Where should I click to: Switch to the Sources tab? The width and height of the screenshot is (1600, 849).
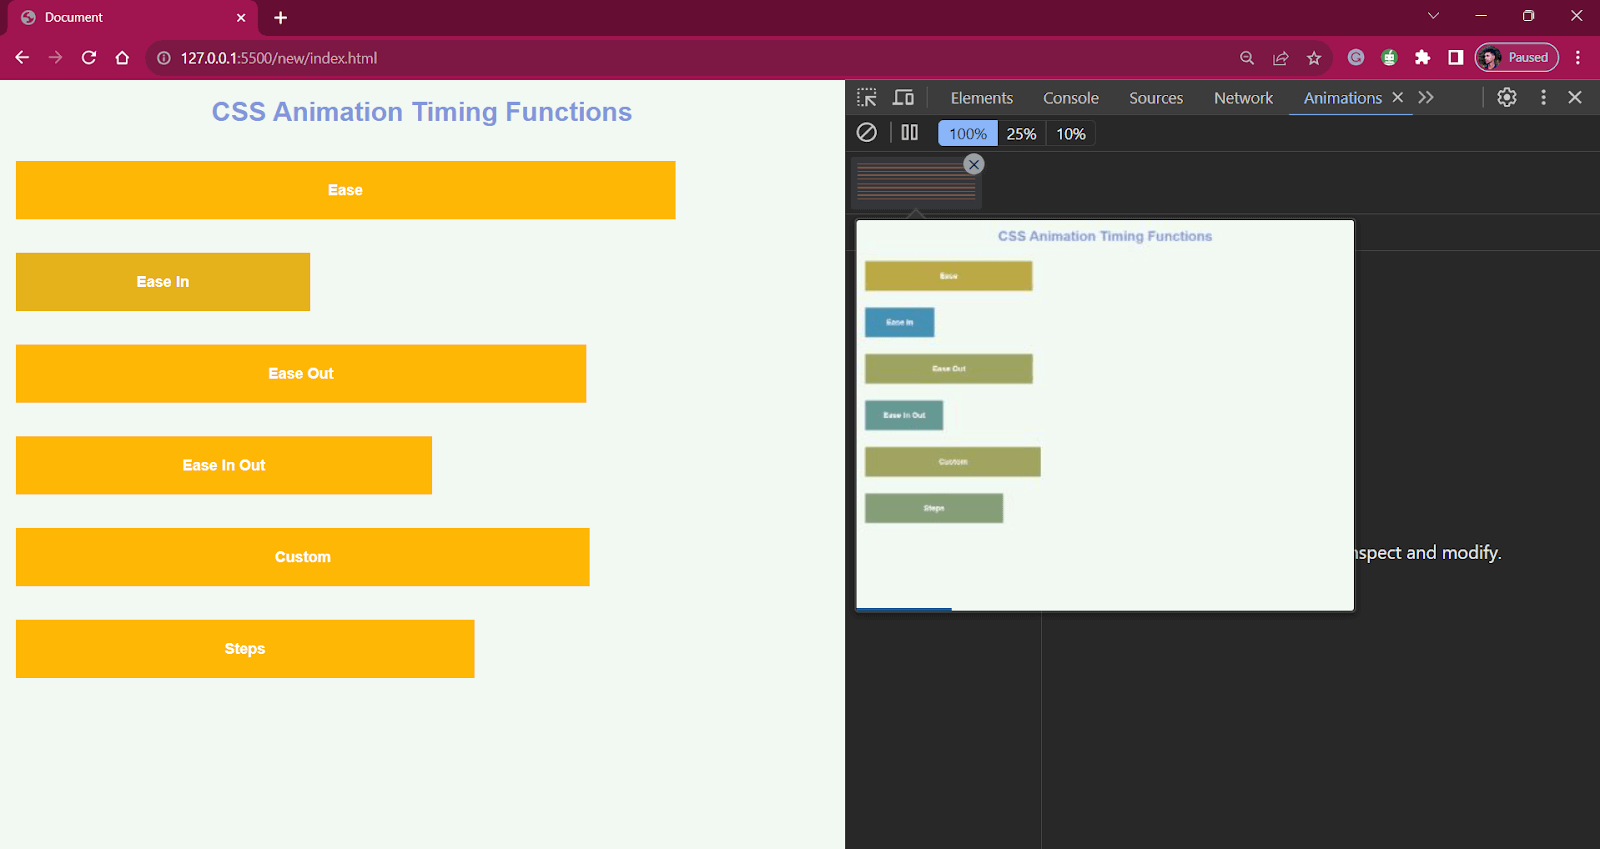pos(1156,98)
